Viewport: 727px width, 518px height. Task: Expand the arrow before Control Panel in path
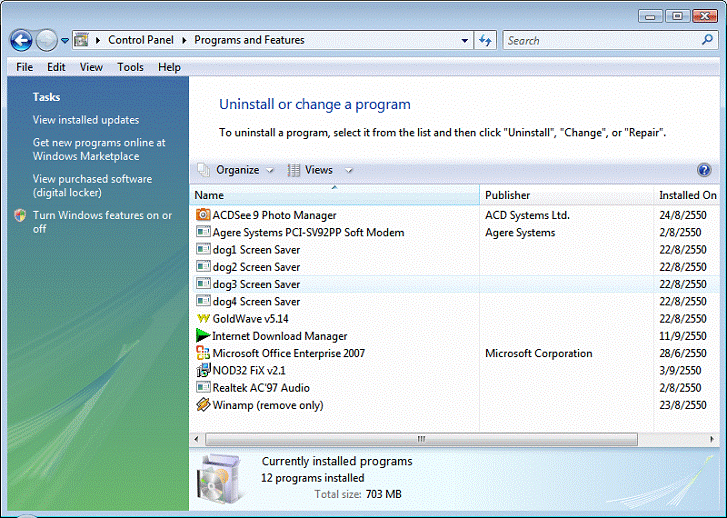pos(98,40)
